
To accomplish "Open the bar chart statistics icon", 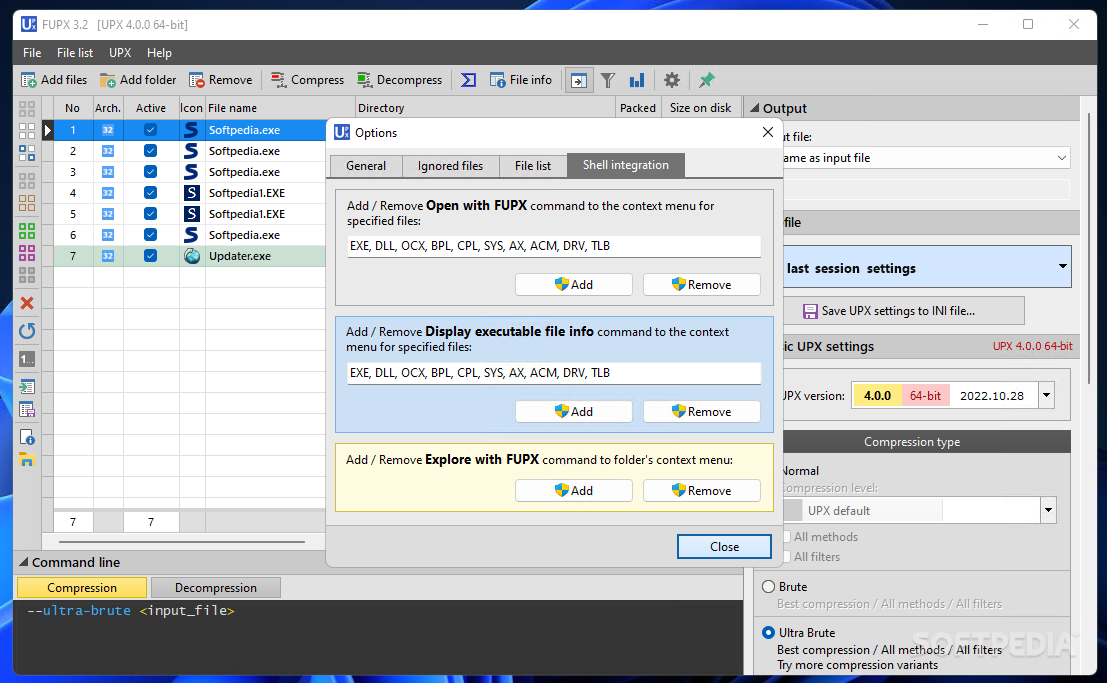I will (637, 81).
